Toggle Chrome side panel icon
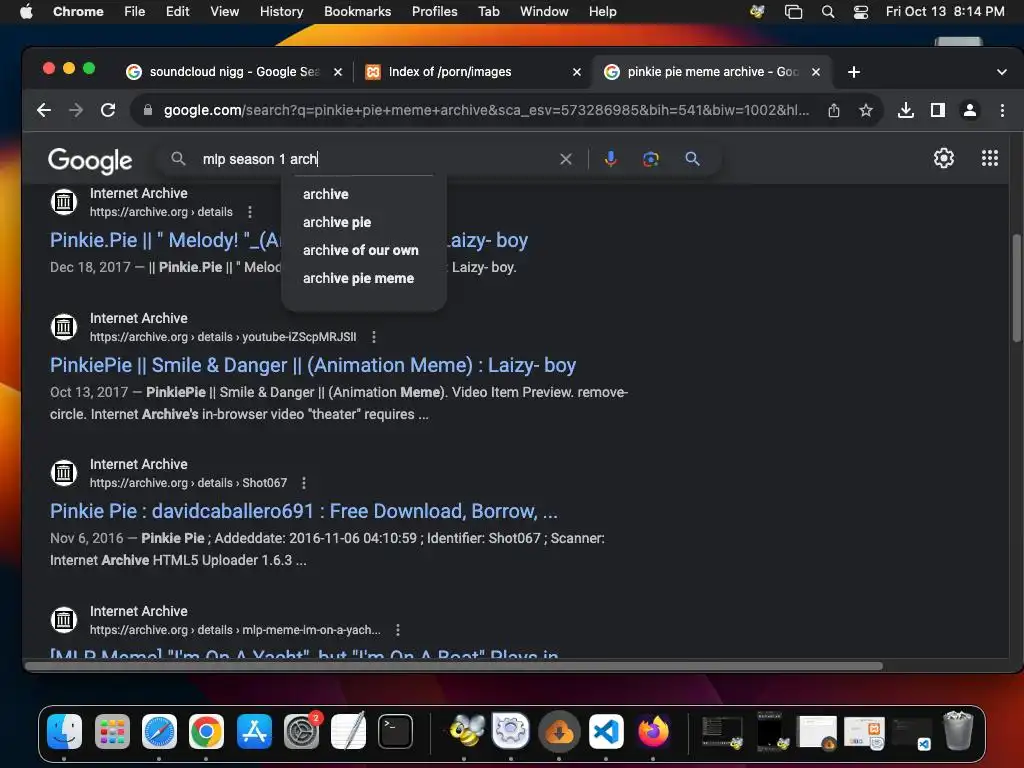Viewport: 1024px width, 768px height. tap(938, 110)
